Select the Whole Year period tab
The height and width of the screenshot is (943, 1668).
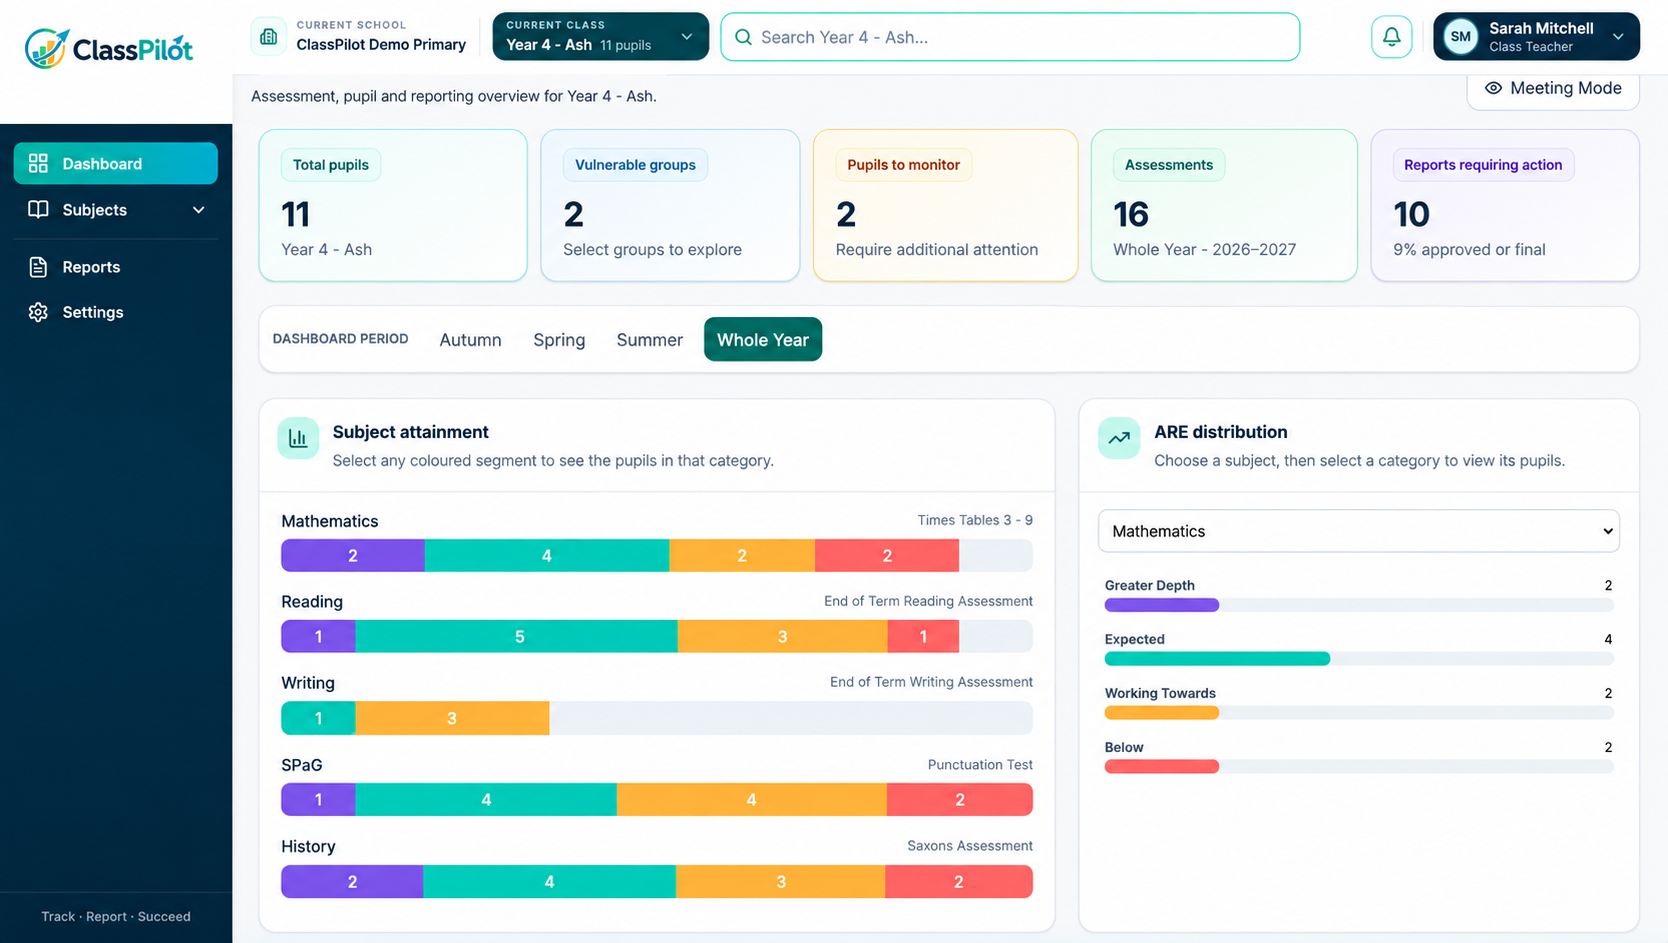click(763, 340)
